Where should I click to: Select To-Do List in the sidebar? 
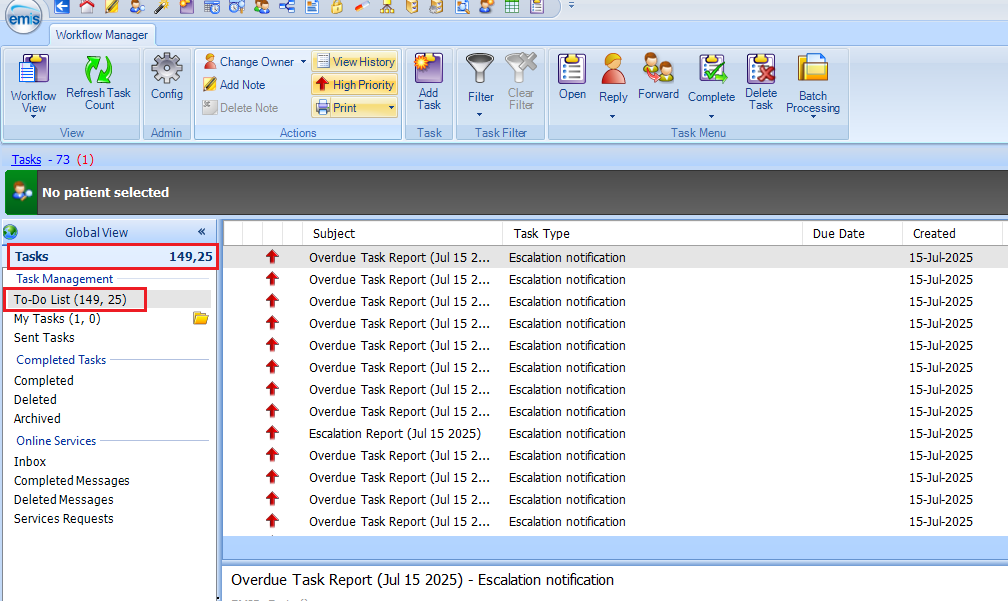point(70,300)
